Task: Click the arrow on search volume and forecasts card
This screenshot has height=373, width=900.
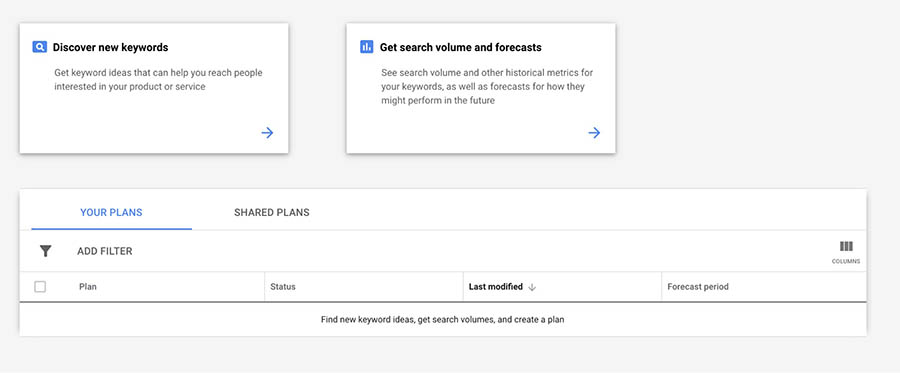Action: 594,133
